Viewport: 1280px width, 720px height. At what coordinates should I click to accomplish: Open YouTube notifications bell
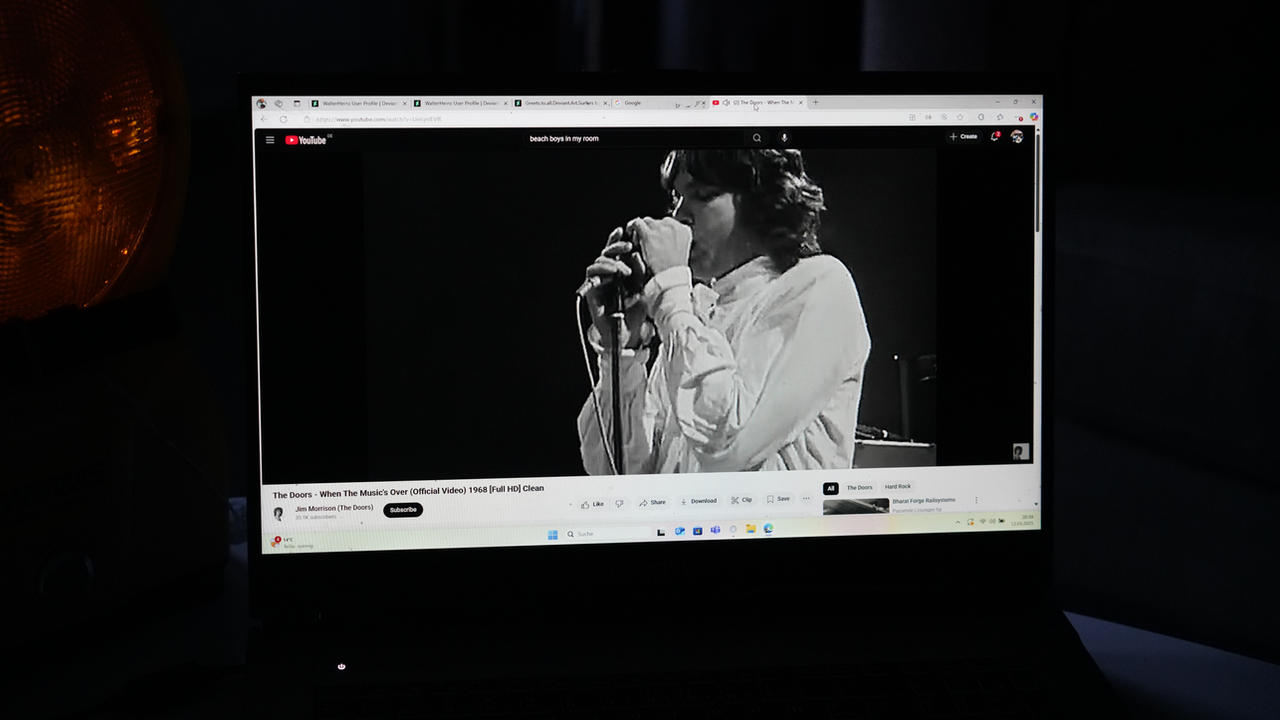point(994,137)
